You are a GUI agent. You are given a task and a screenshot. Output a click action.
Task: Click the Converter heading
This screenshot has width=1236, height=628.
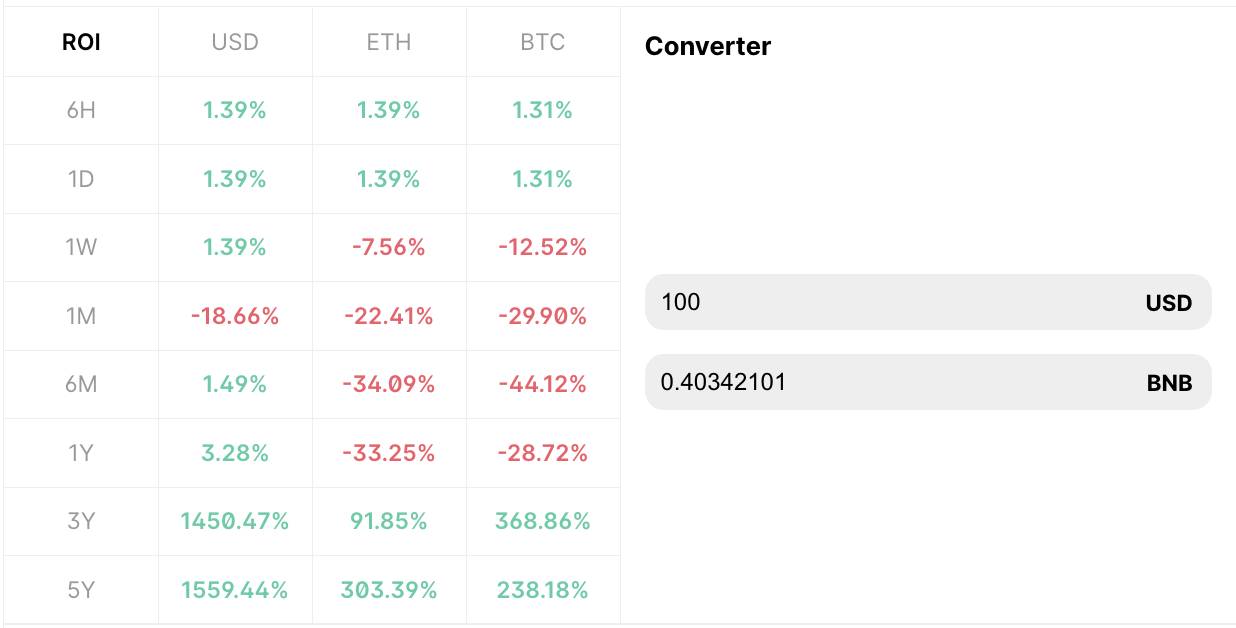tap(708, 46)
